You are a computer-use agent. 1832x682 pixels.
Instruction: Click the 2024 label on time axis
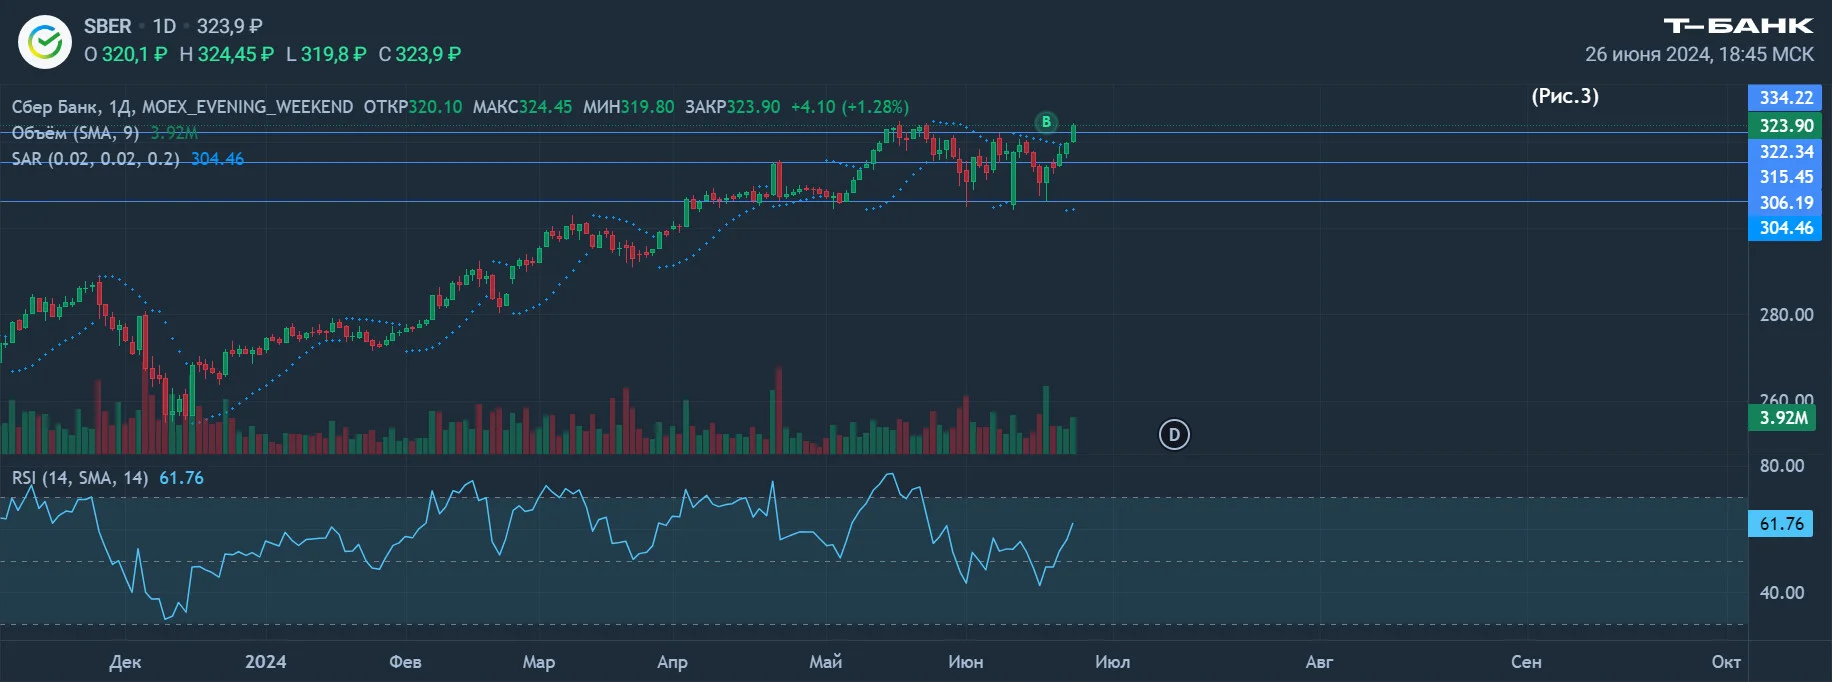click(x=265, y=661)
